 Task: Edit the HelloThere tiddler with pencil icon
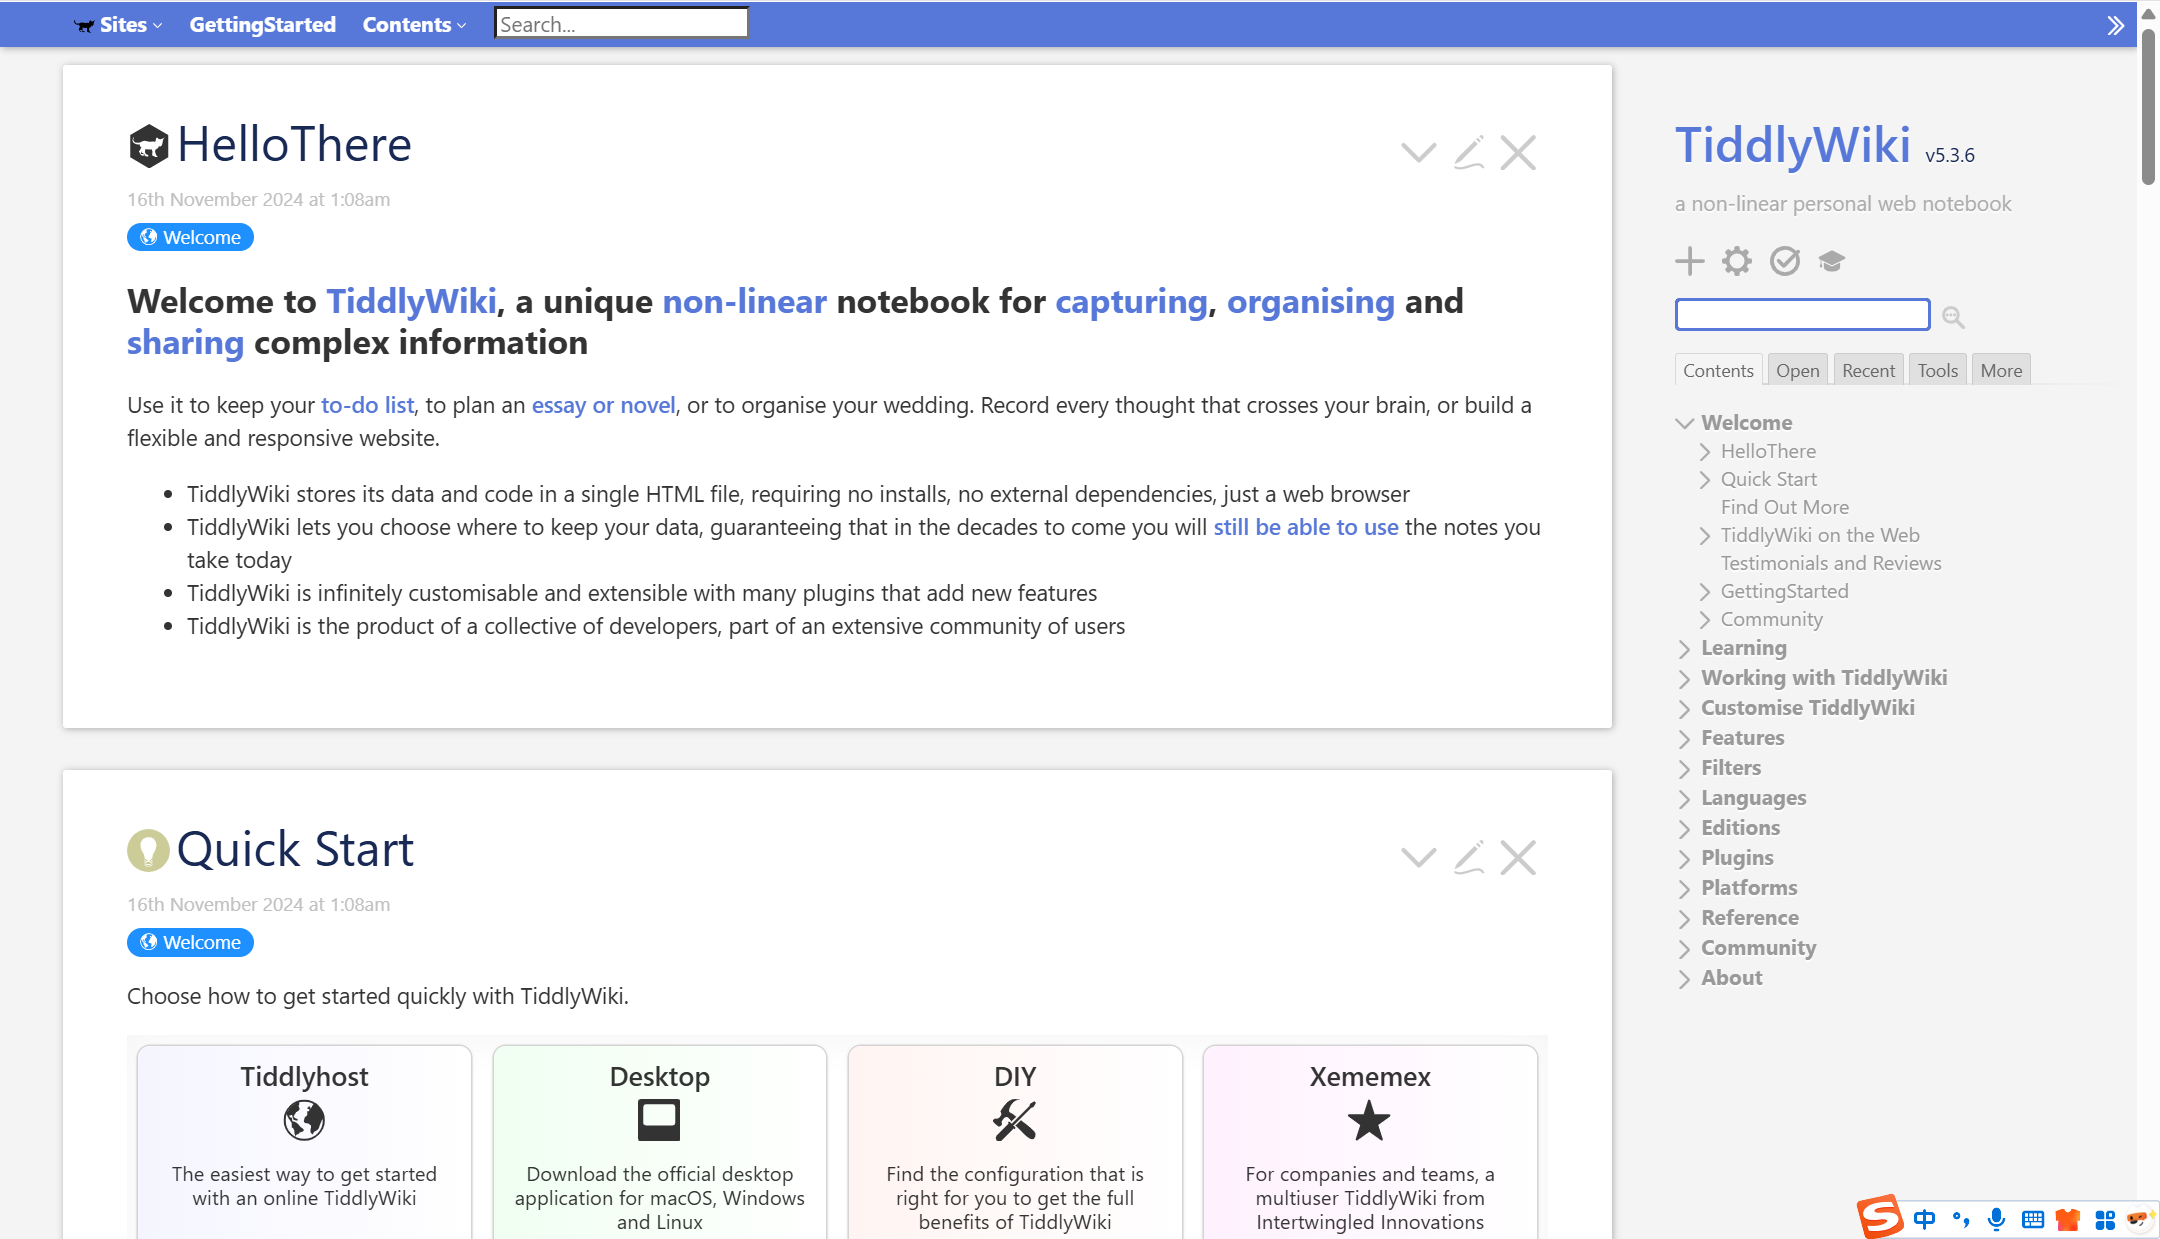(1468, 153)
